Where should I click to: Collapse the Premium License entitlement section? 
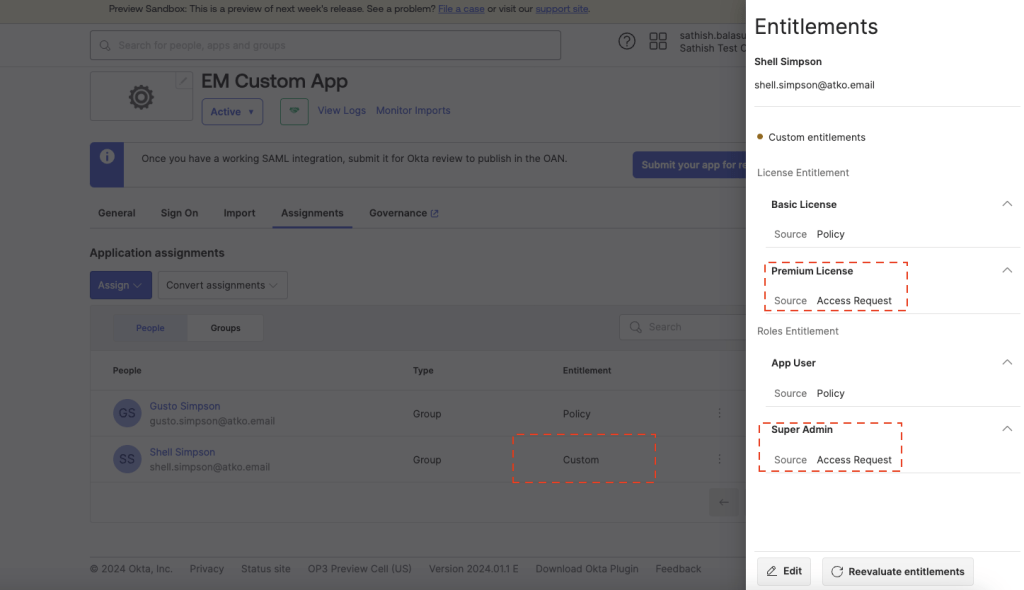pyautogui.click(x=1007, y=269)
